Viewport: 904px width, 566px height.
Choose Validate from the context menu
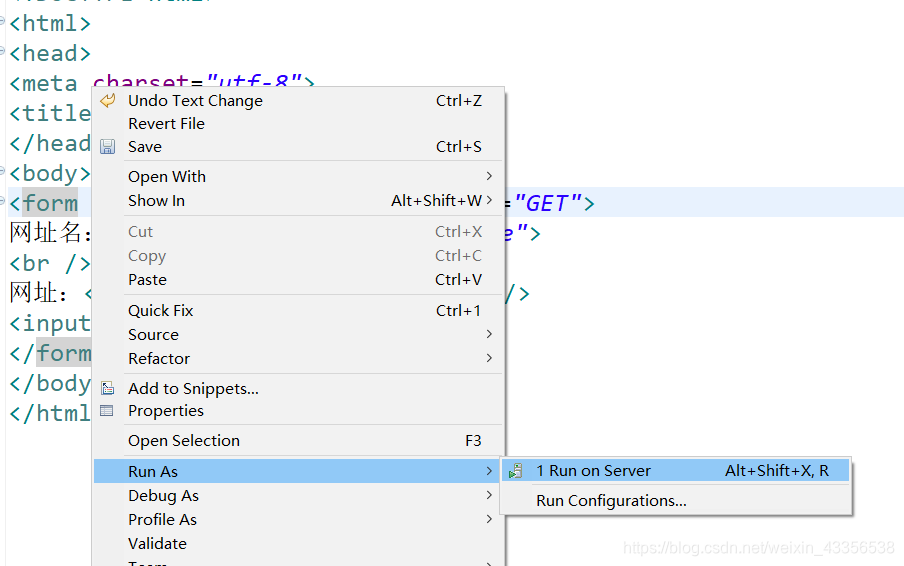pos(299,544)
